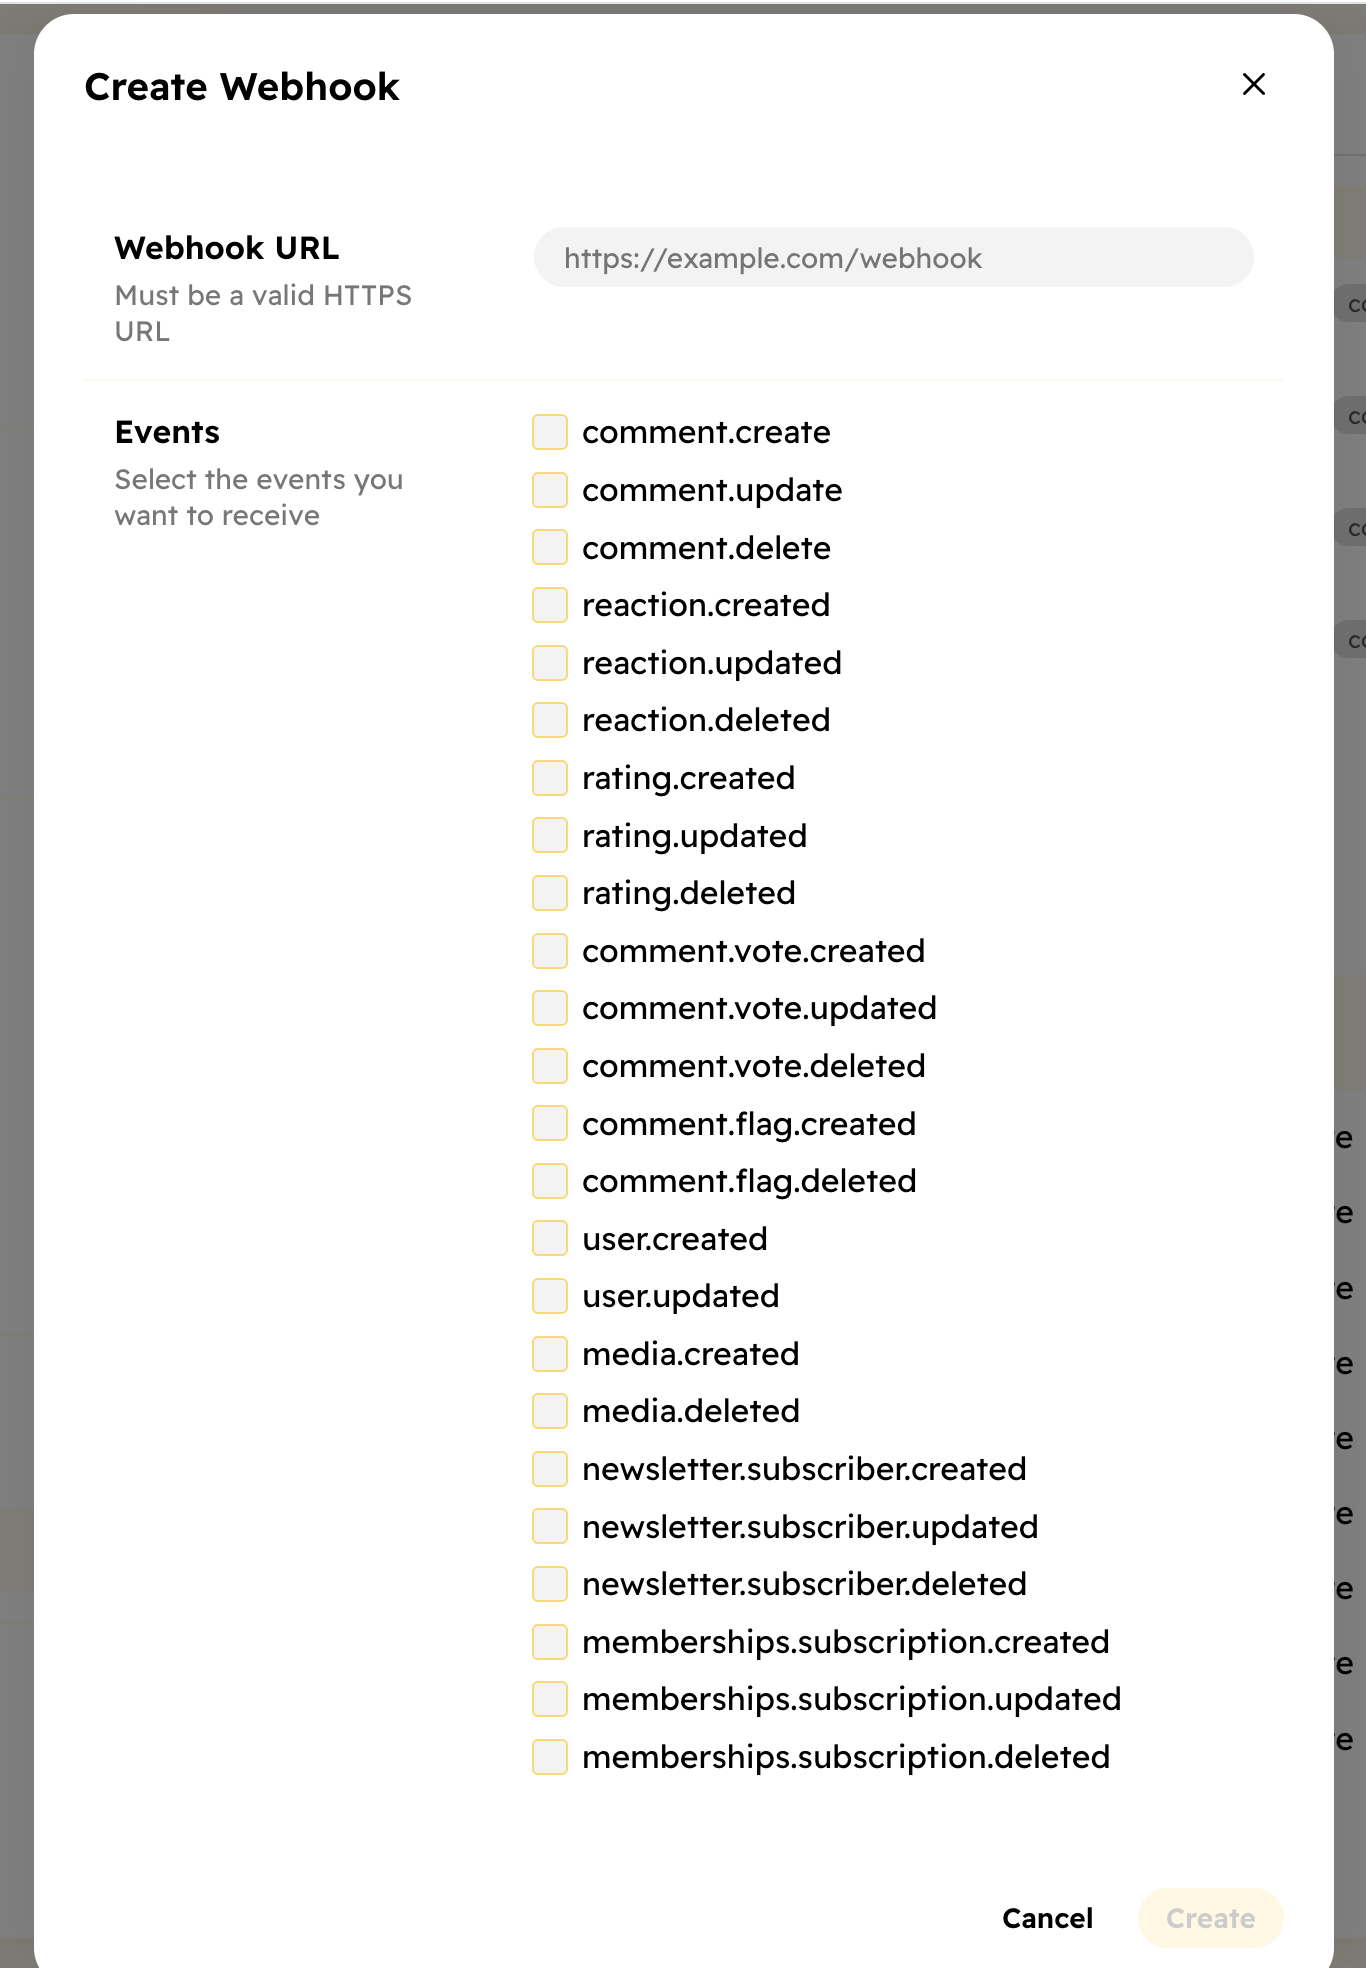Select the comment.vote.deleted checkbox
Image resolution: width=1366 pixels, height=1968 pixels.
[549, 1065]
